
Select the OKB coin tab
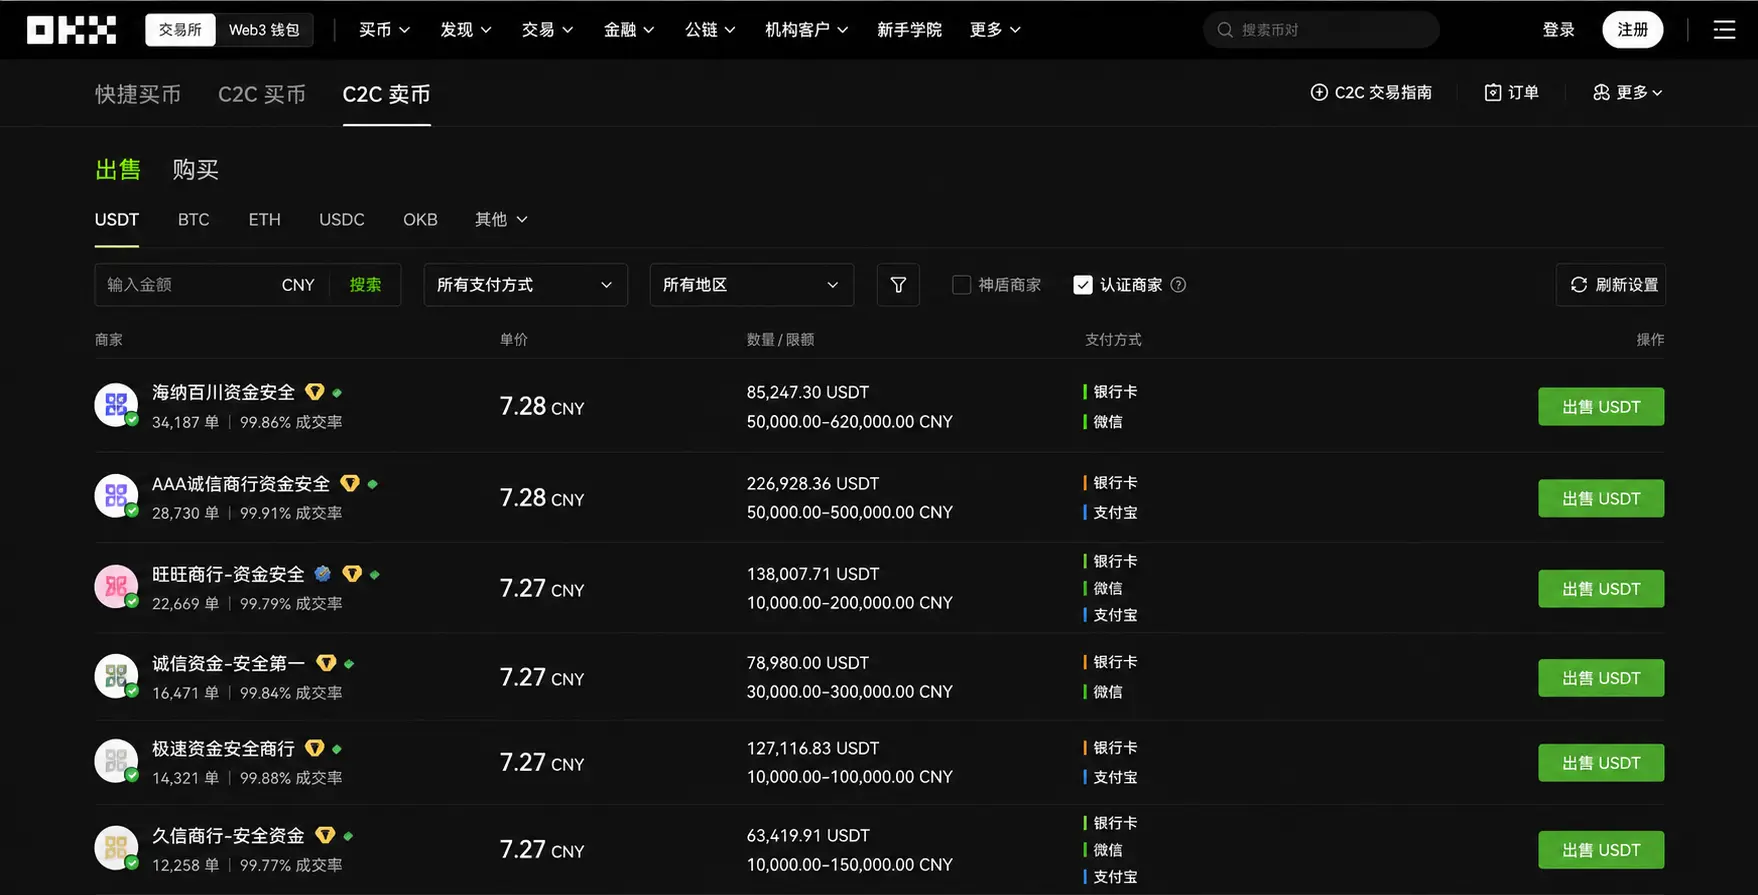click(420, 219)
